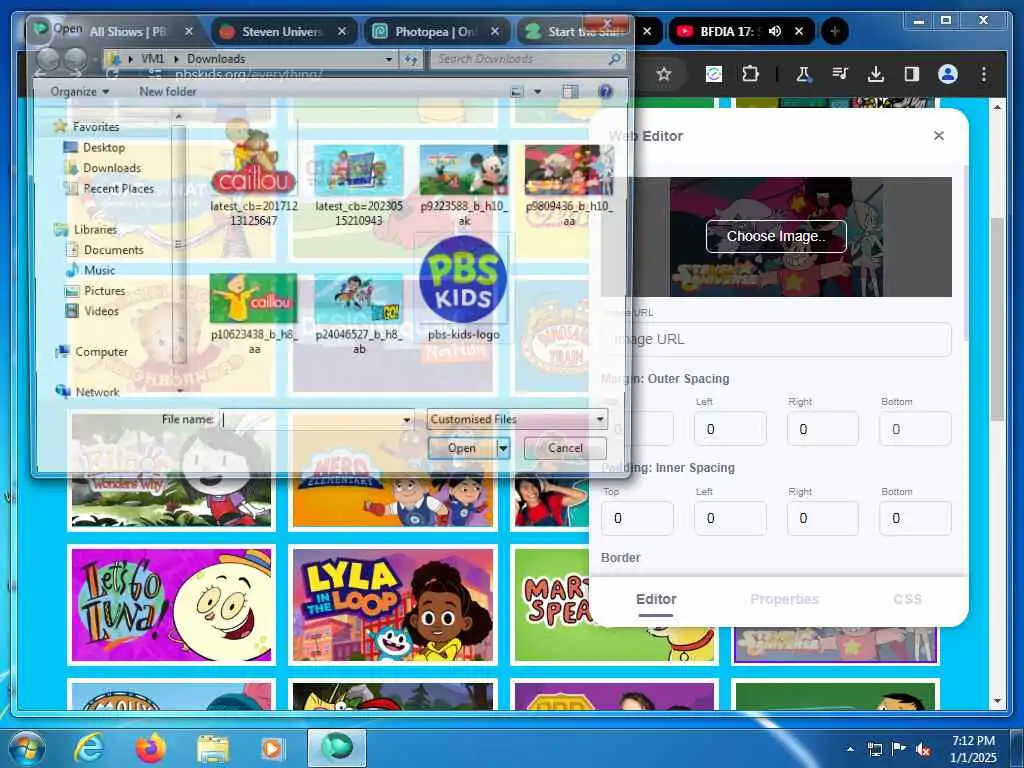The width and height of the screenshot is (1024, 768).
Task: Open a new browser tab with plus button
Action: (x=834, y=31)
